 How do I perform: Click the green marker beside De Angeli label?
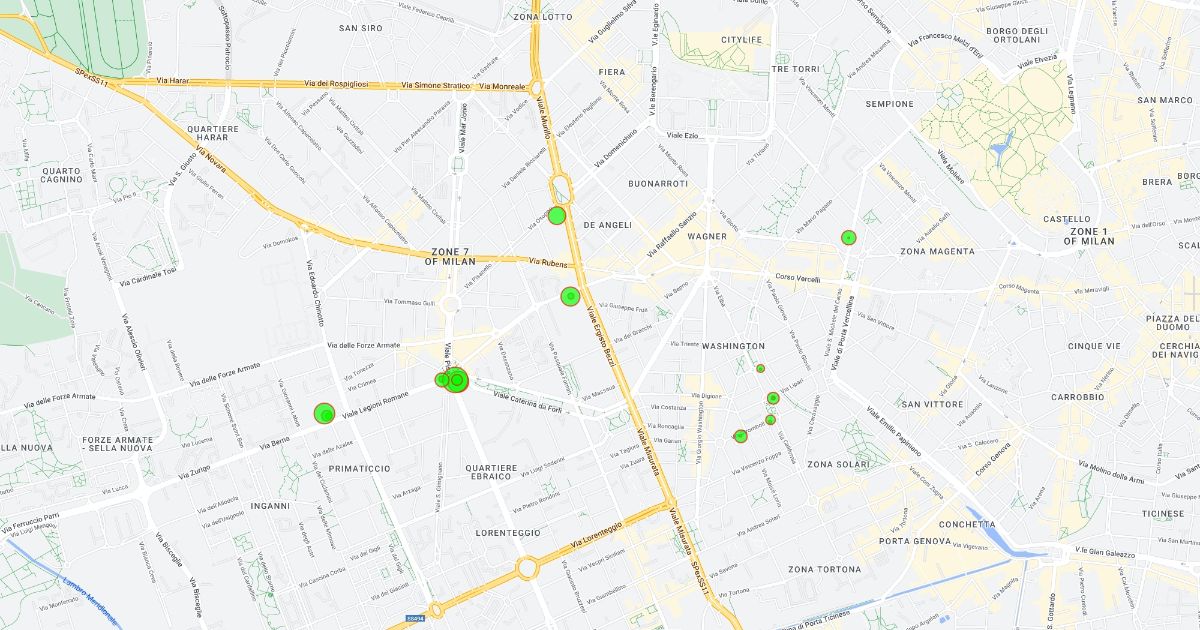pyautogui.click(x=557, y=215)
